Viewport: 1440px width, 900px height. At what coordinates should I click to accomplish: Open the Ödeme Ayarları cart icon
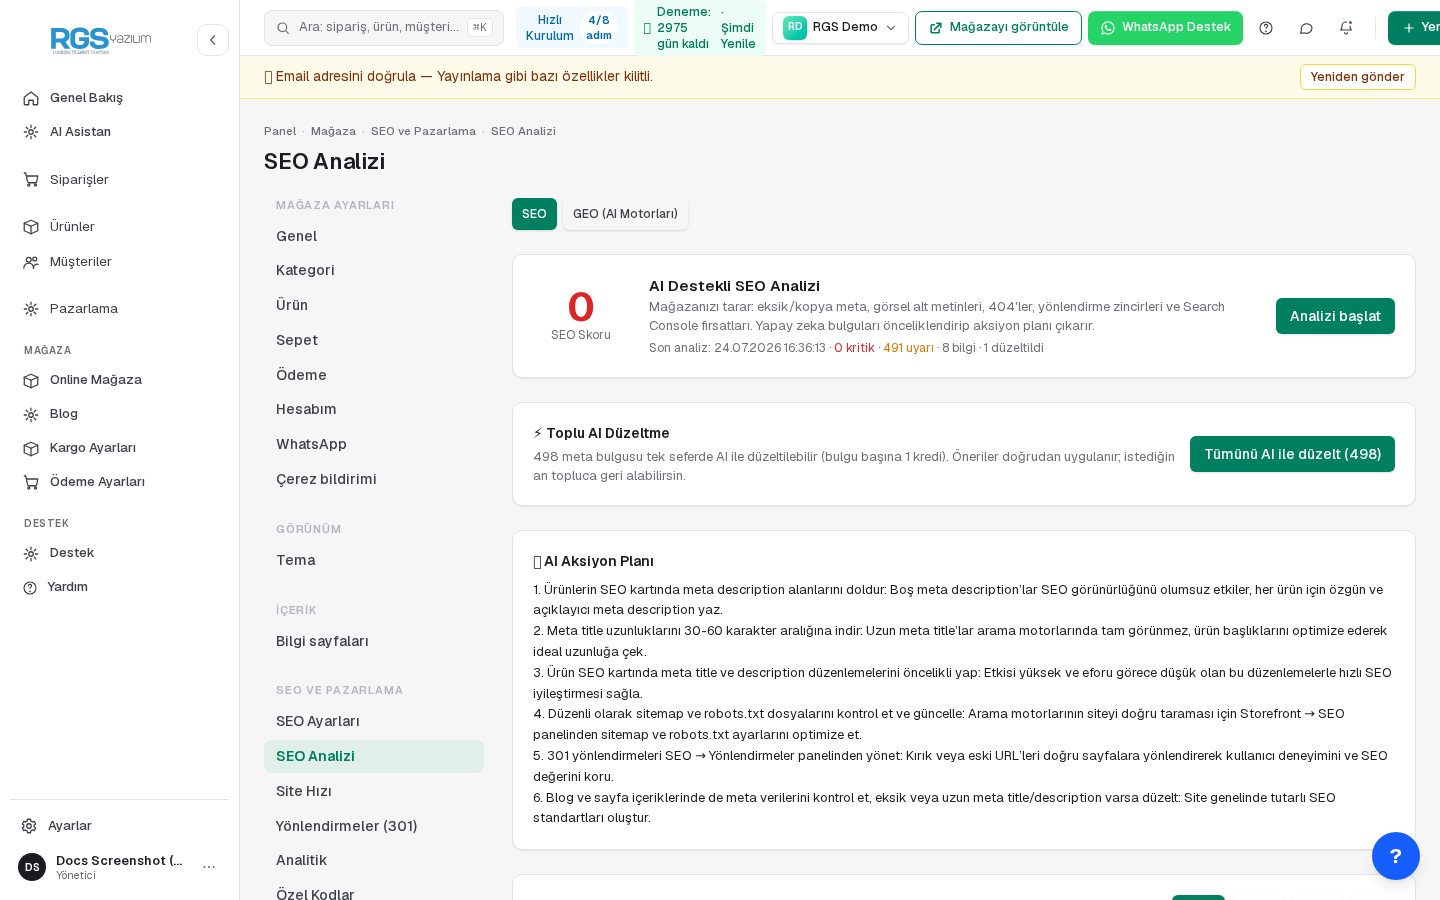[x=31, y=482]
